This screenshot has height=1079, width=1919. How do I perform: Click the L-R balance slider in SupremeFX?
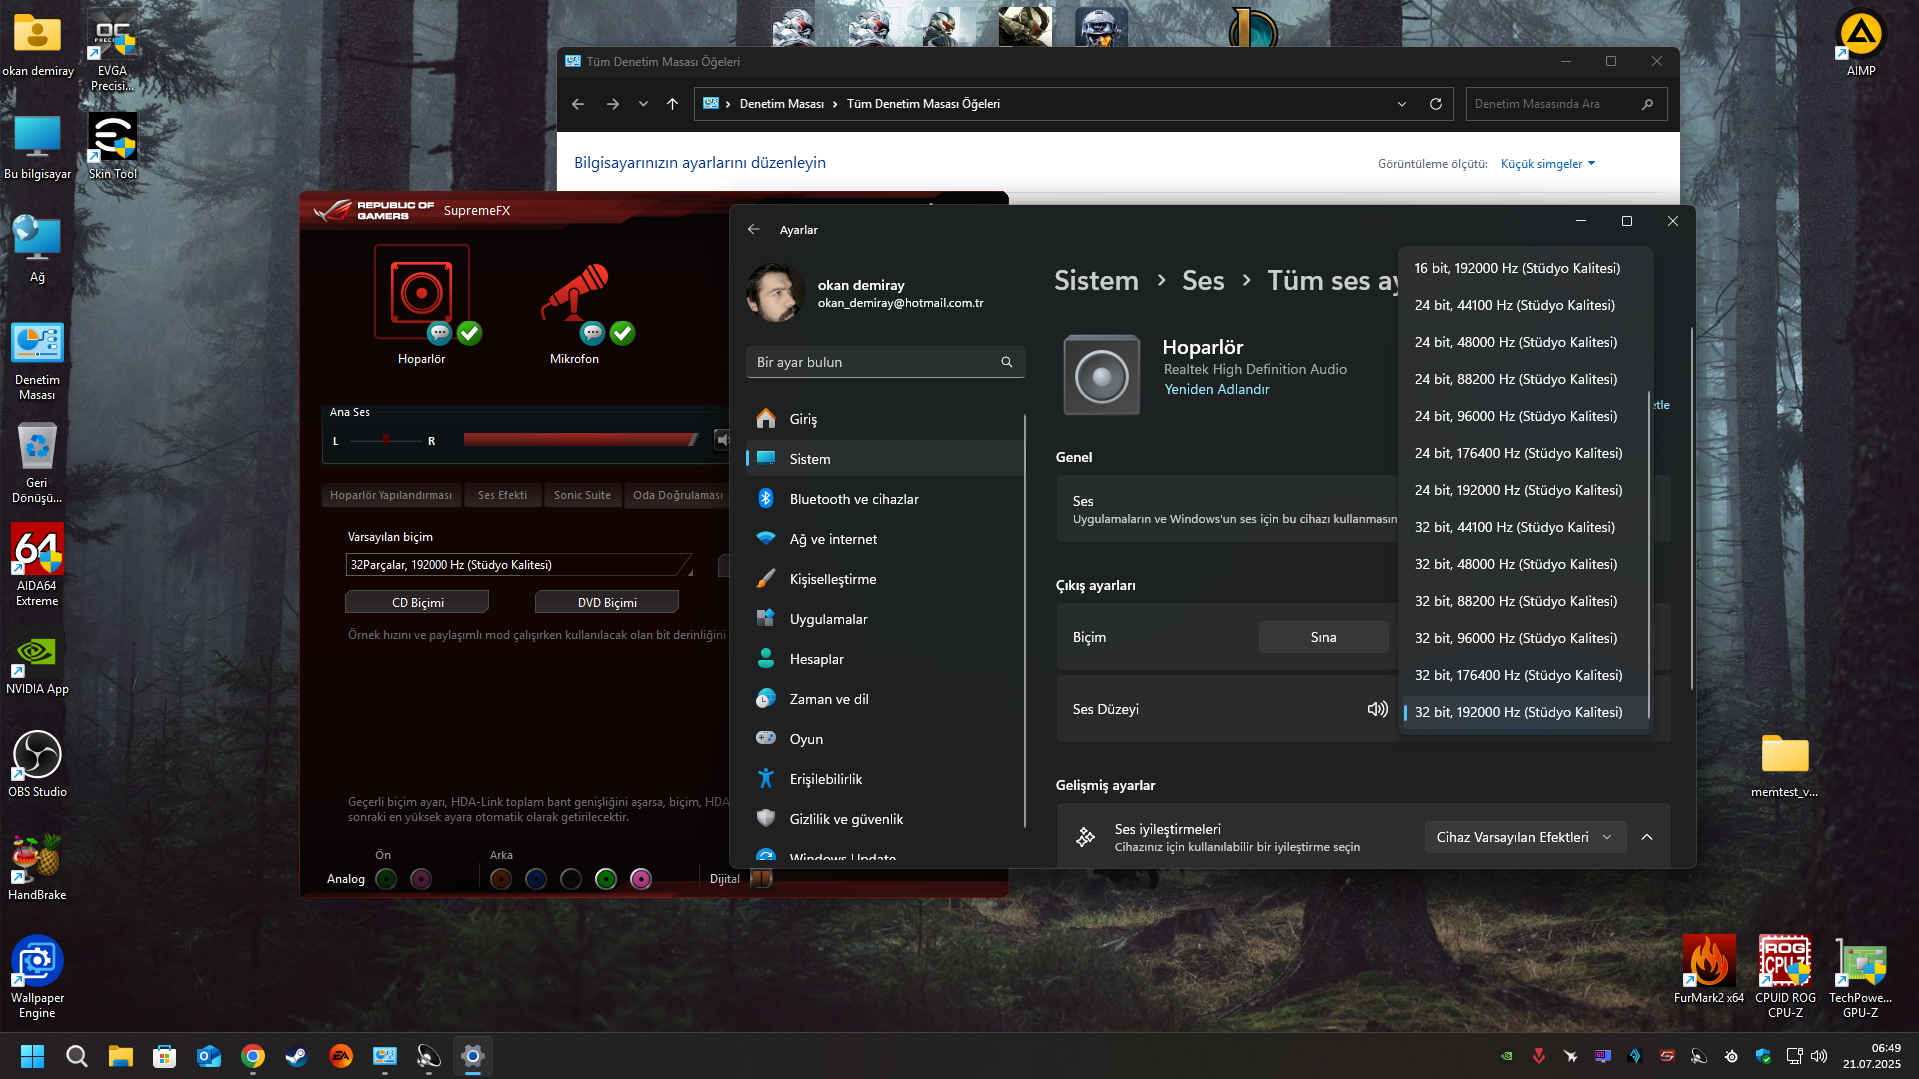pos(384,440)
